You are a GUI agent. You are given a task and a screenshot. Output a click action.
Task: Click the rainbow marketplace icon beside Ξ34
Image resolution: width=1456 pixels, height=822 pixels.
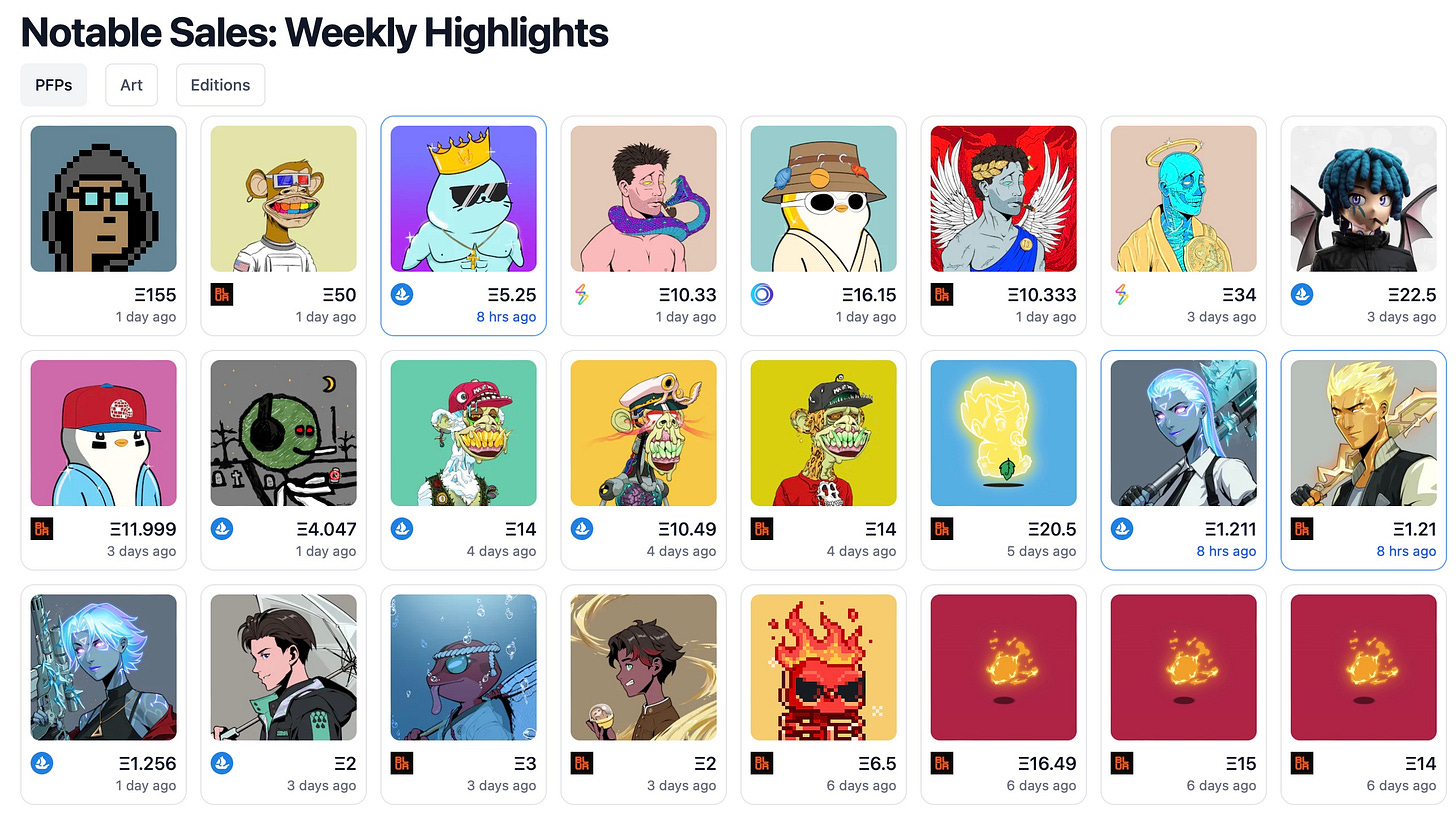click(1122, 295)
